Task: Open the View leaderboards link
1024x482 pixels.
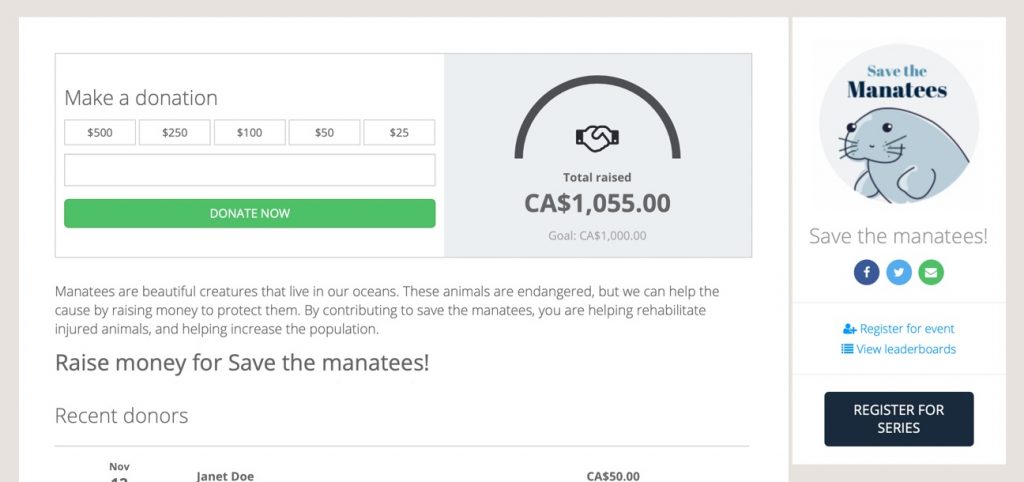Action: [905, 349]
